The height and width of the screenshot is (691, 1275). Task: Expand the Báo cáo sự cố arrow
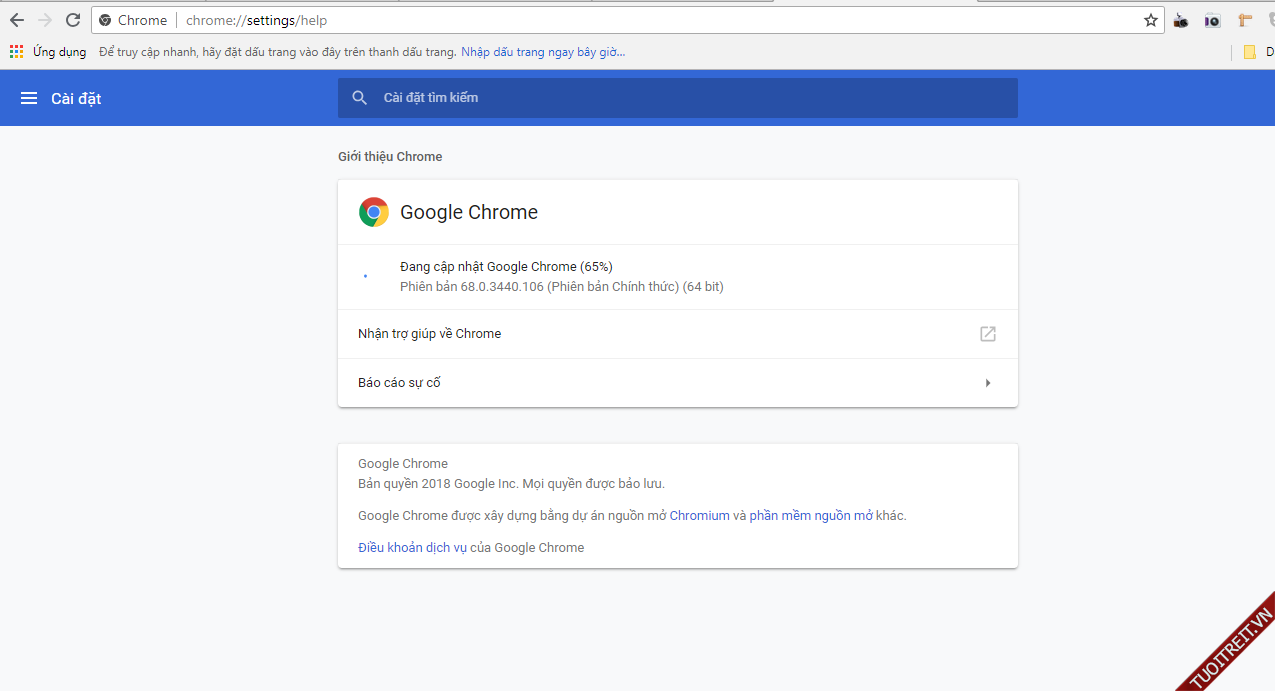pyautogui.click(x=987, y=383)
